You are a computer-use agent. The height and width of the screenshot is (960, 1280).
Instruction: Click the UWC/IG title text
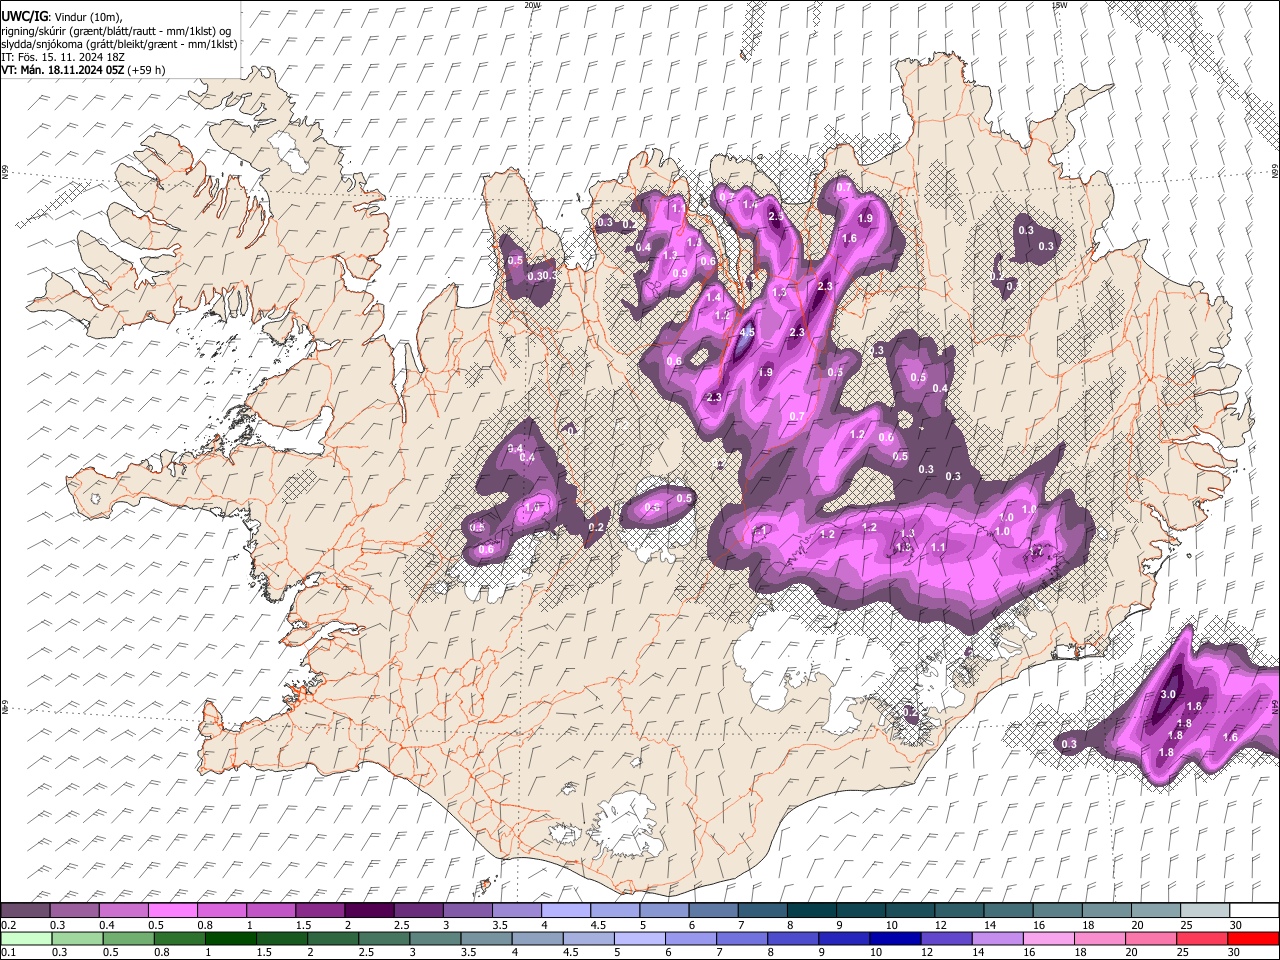(24, 16)
